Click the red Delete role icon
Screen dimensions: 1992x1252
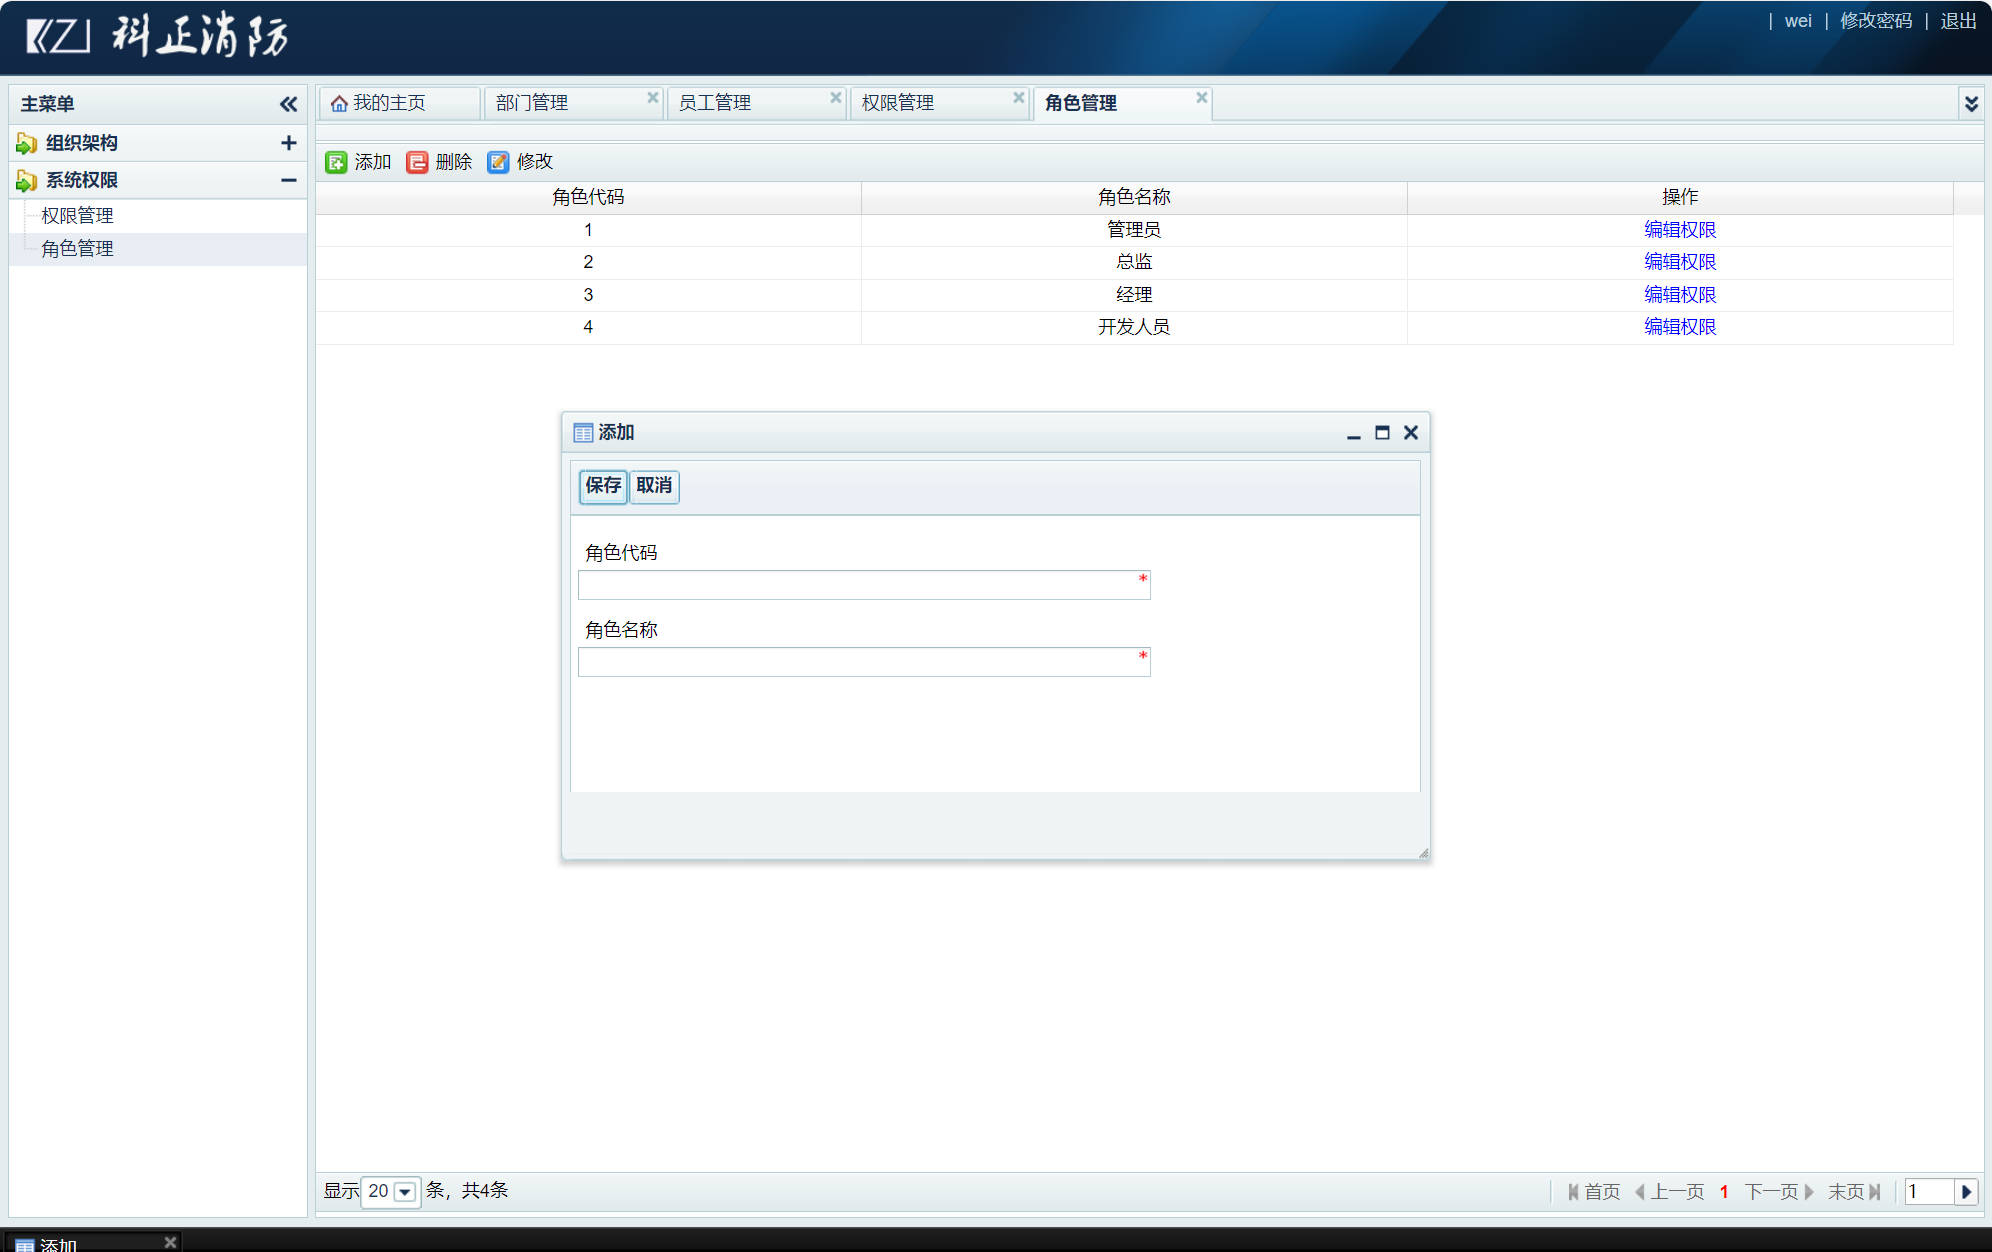[417, 162]
